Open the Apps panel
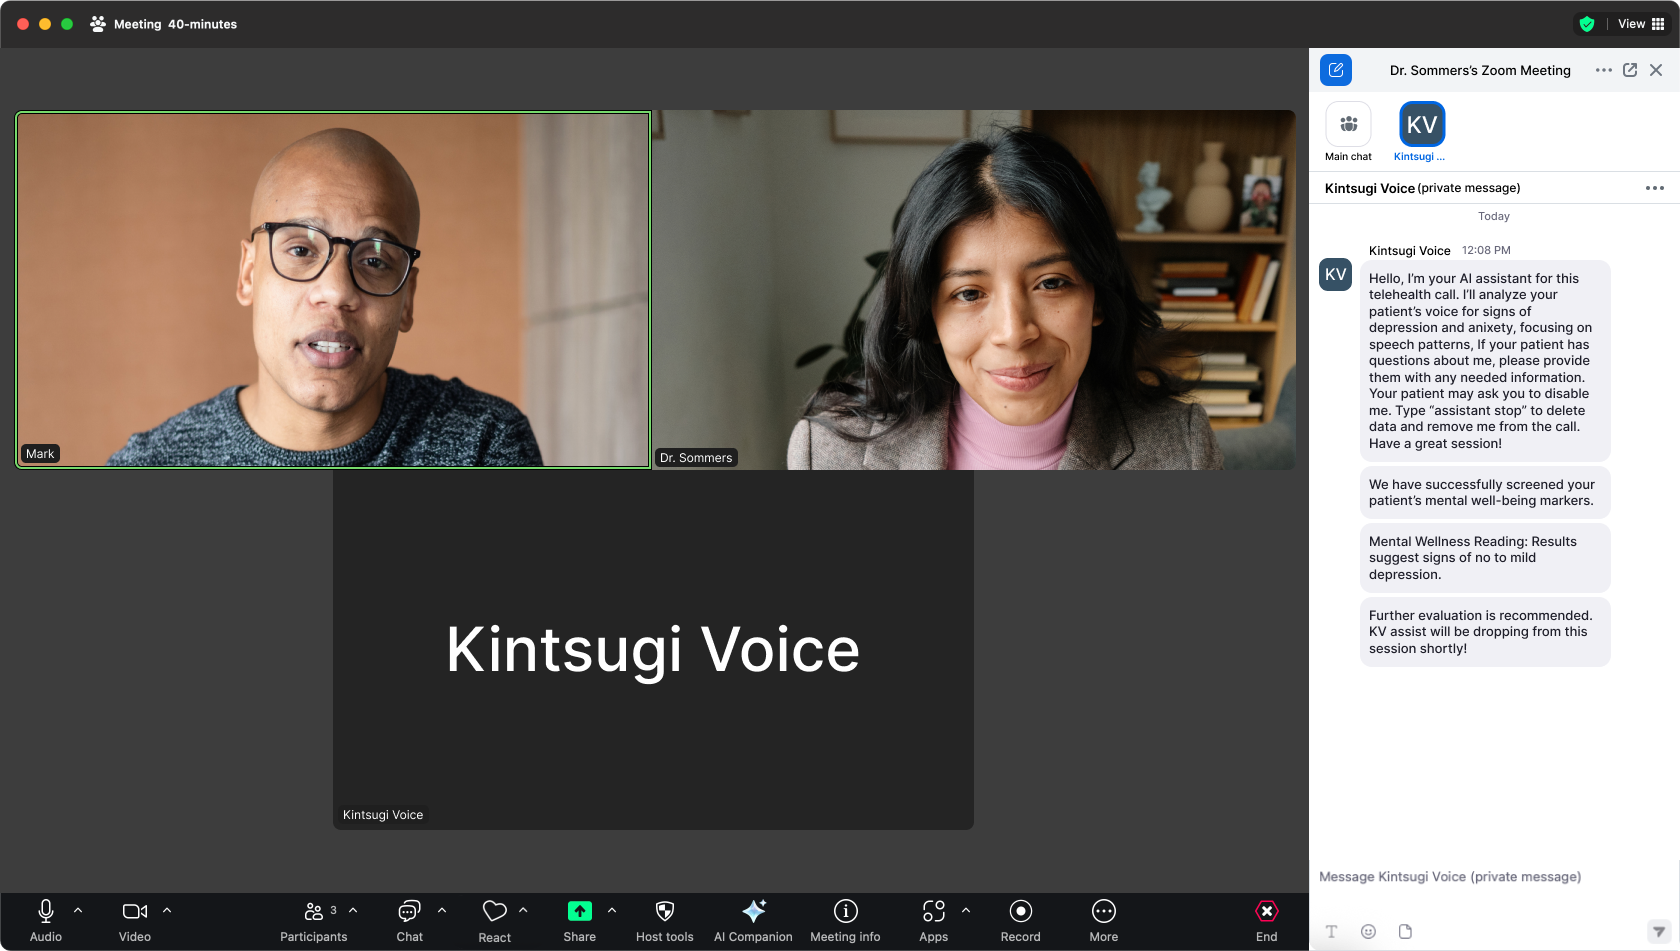Viewport: 1680px width, 951px height. click(x=934, y=921)
